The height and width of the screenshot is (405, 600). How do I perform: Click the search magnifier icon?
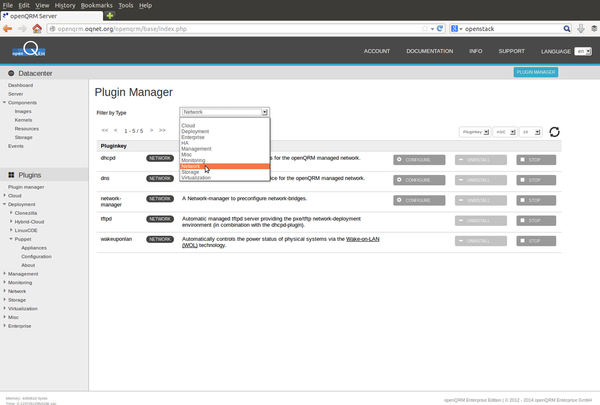tap(567, 29)
